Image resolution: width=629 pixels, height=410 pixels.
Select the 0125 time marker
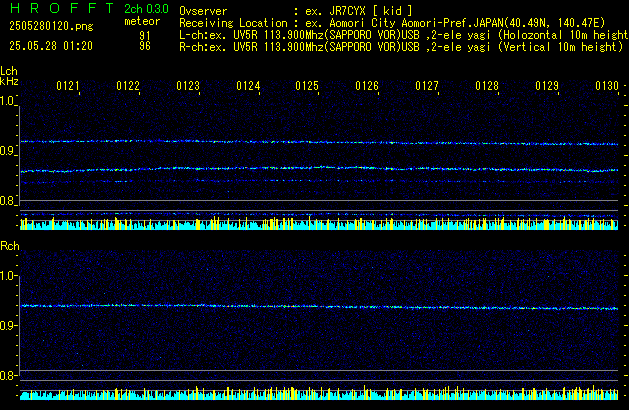pyautogui.click(x=307, y=86)
